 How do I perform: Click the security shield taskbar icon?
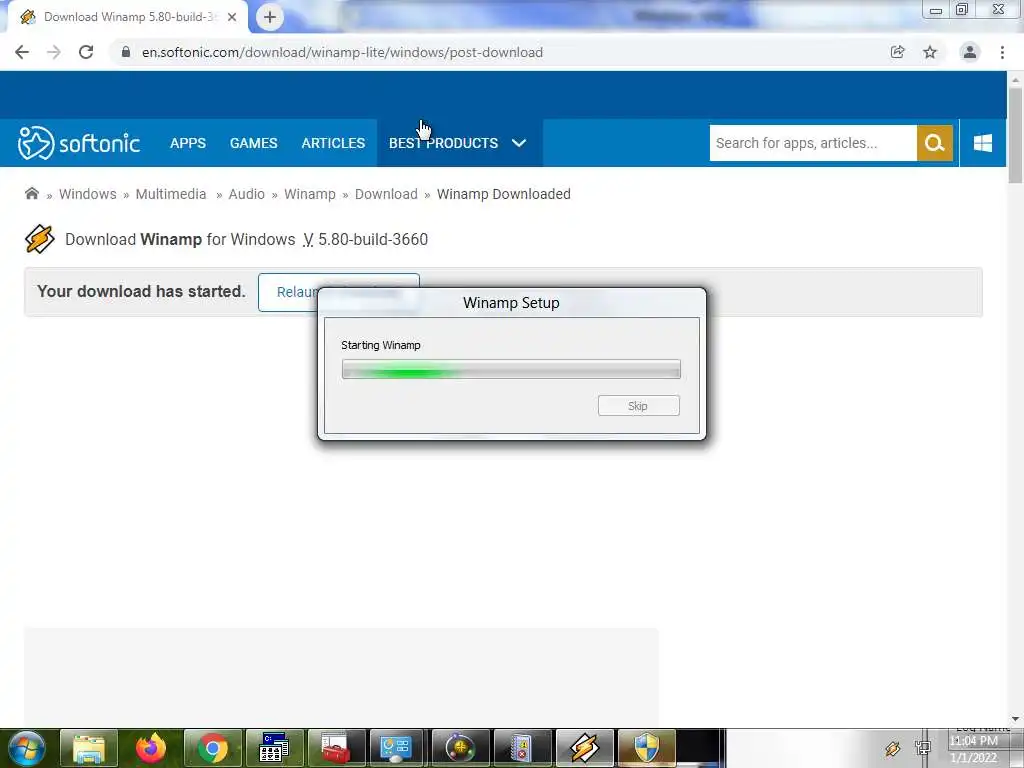point(647,748)
